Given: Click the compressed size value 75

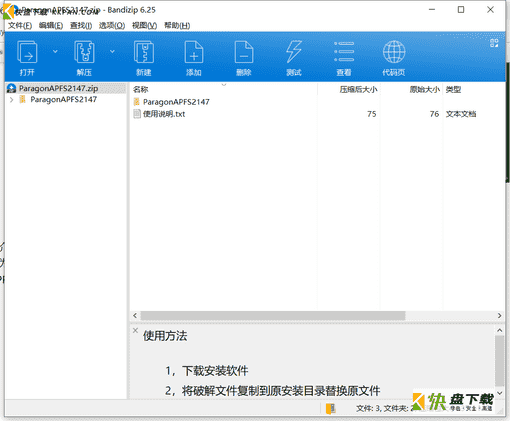Looking at the screenshot, I should click(372, 114).
